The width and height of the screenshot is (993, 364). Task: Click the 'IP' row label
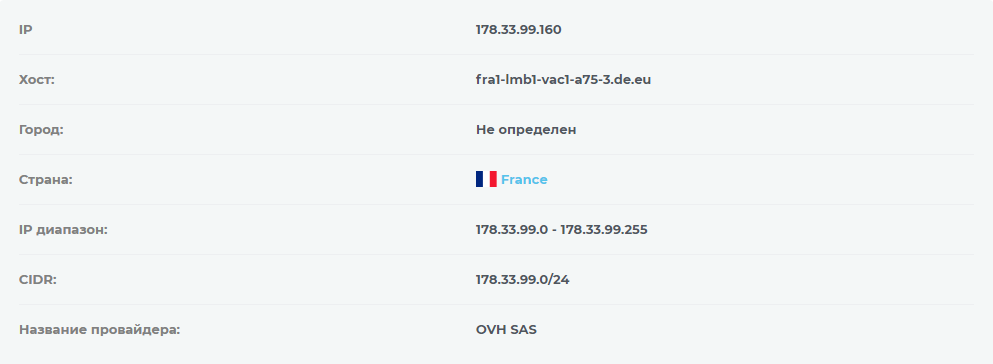pos(25,30)
